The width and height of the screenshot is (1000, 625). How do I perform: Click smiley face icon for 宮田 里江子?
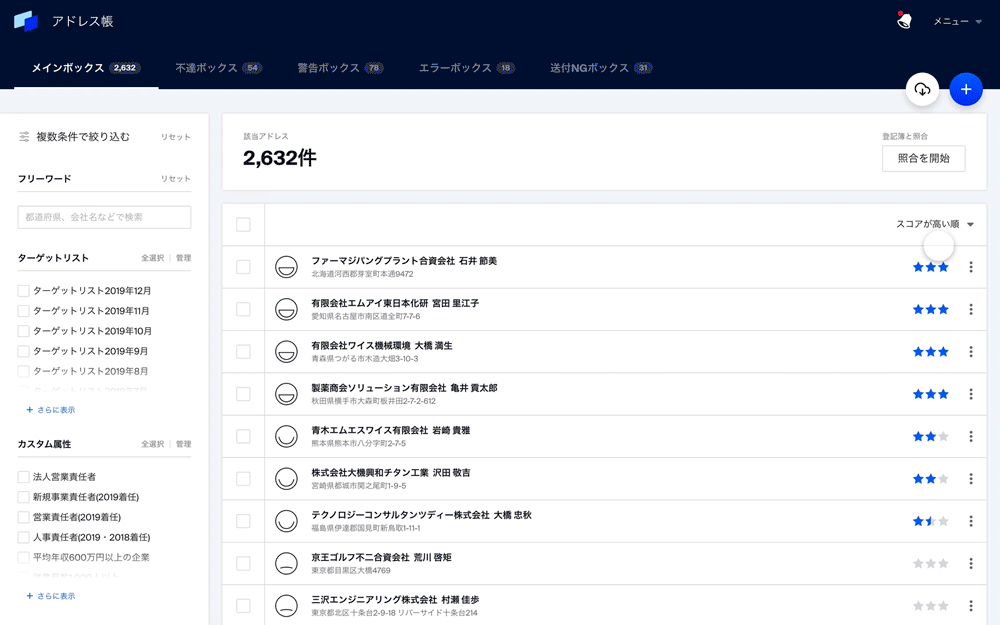click(286, 309)
